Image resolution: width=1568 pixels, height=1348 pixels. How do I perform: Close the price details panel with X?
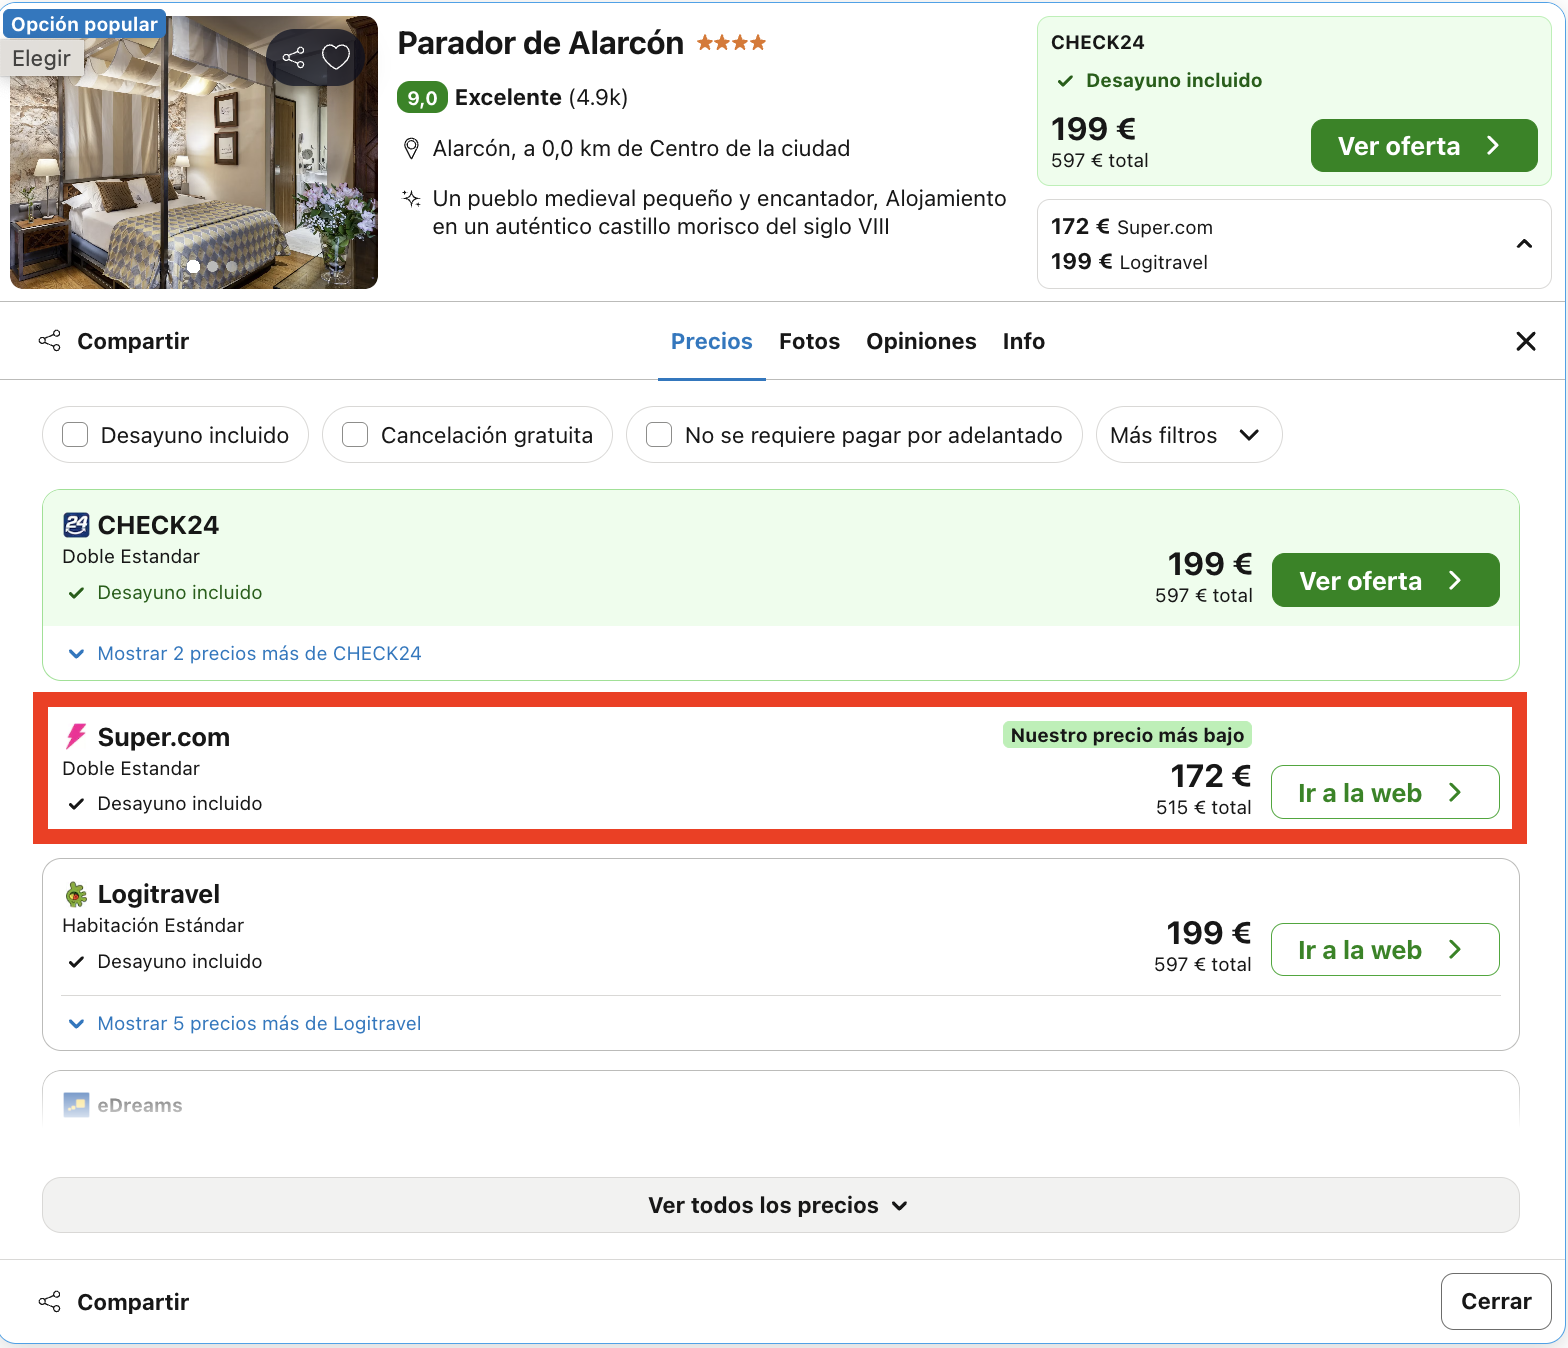(1526, 341)
